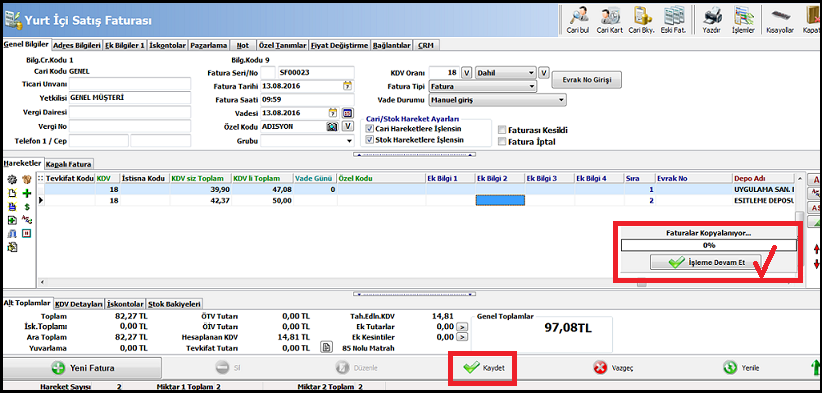Open the Cari bul search icon
This screenshot has width=822, height=393.
click(x=578, y=20)
